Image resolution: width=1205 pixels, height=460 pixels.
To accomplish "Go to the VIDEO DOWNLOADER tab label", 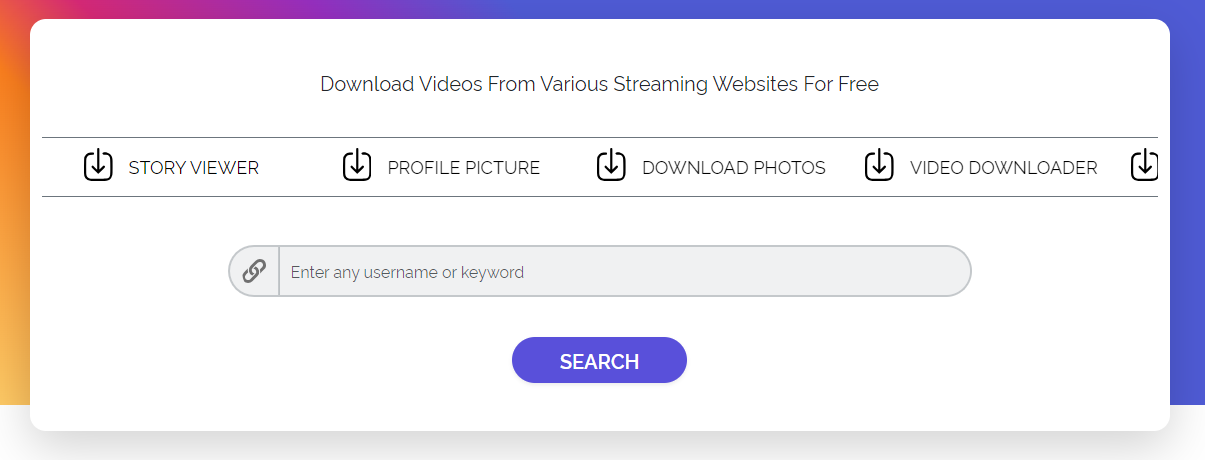I will (x=1004, y=168).
